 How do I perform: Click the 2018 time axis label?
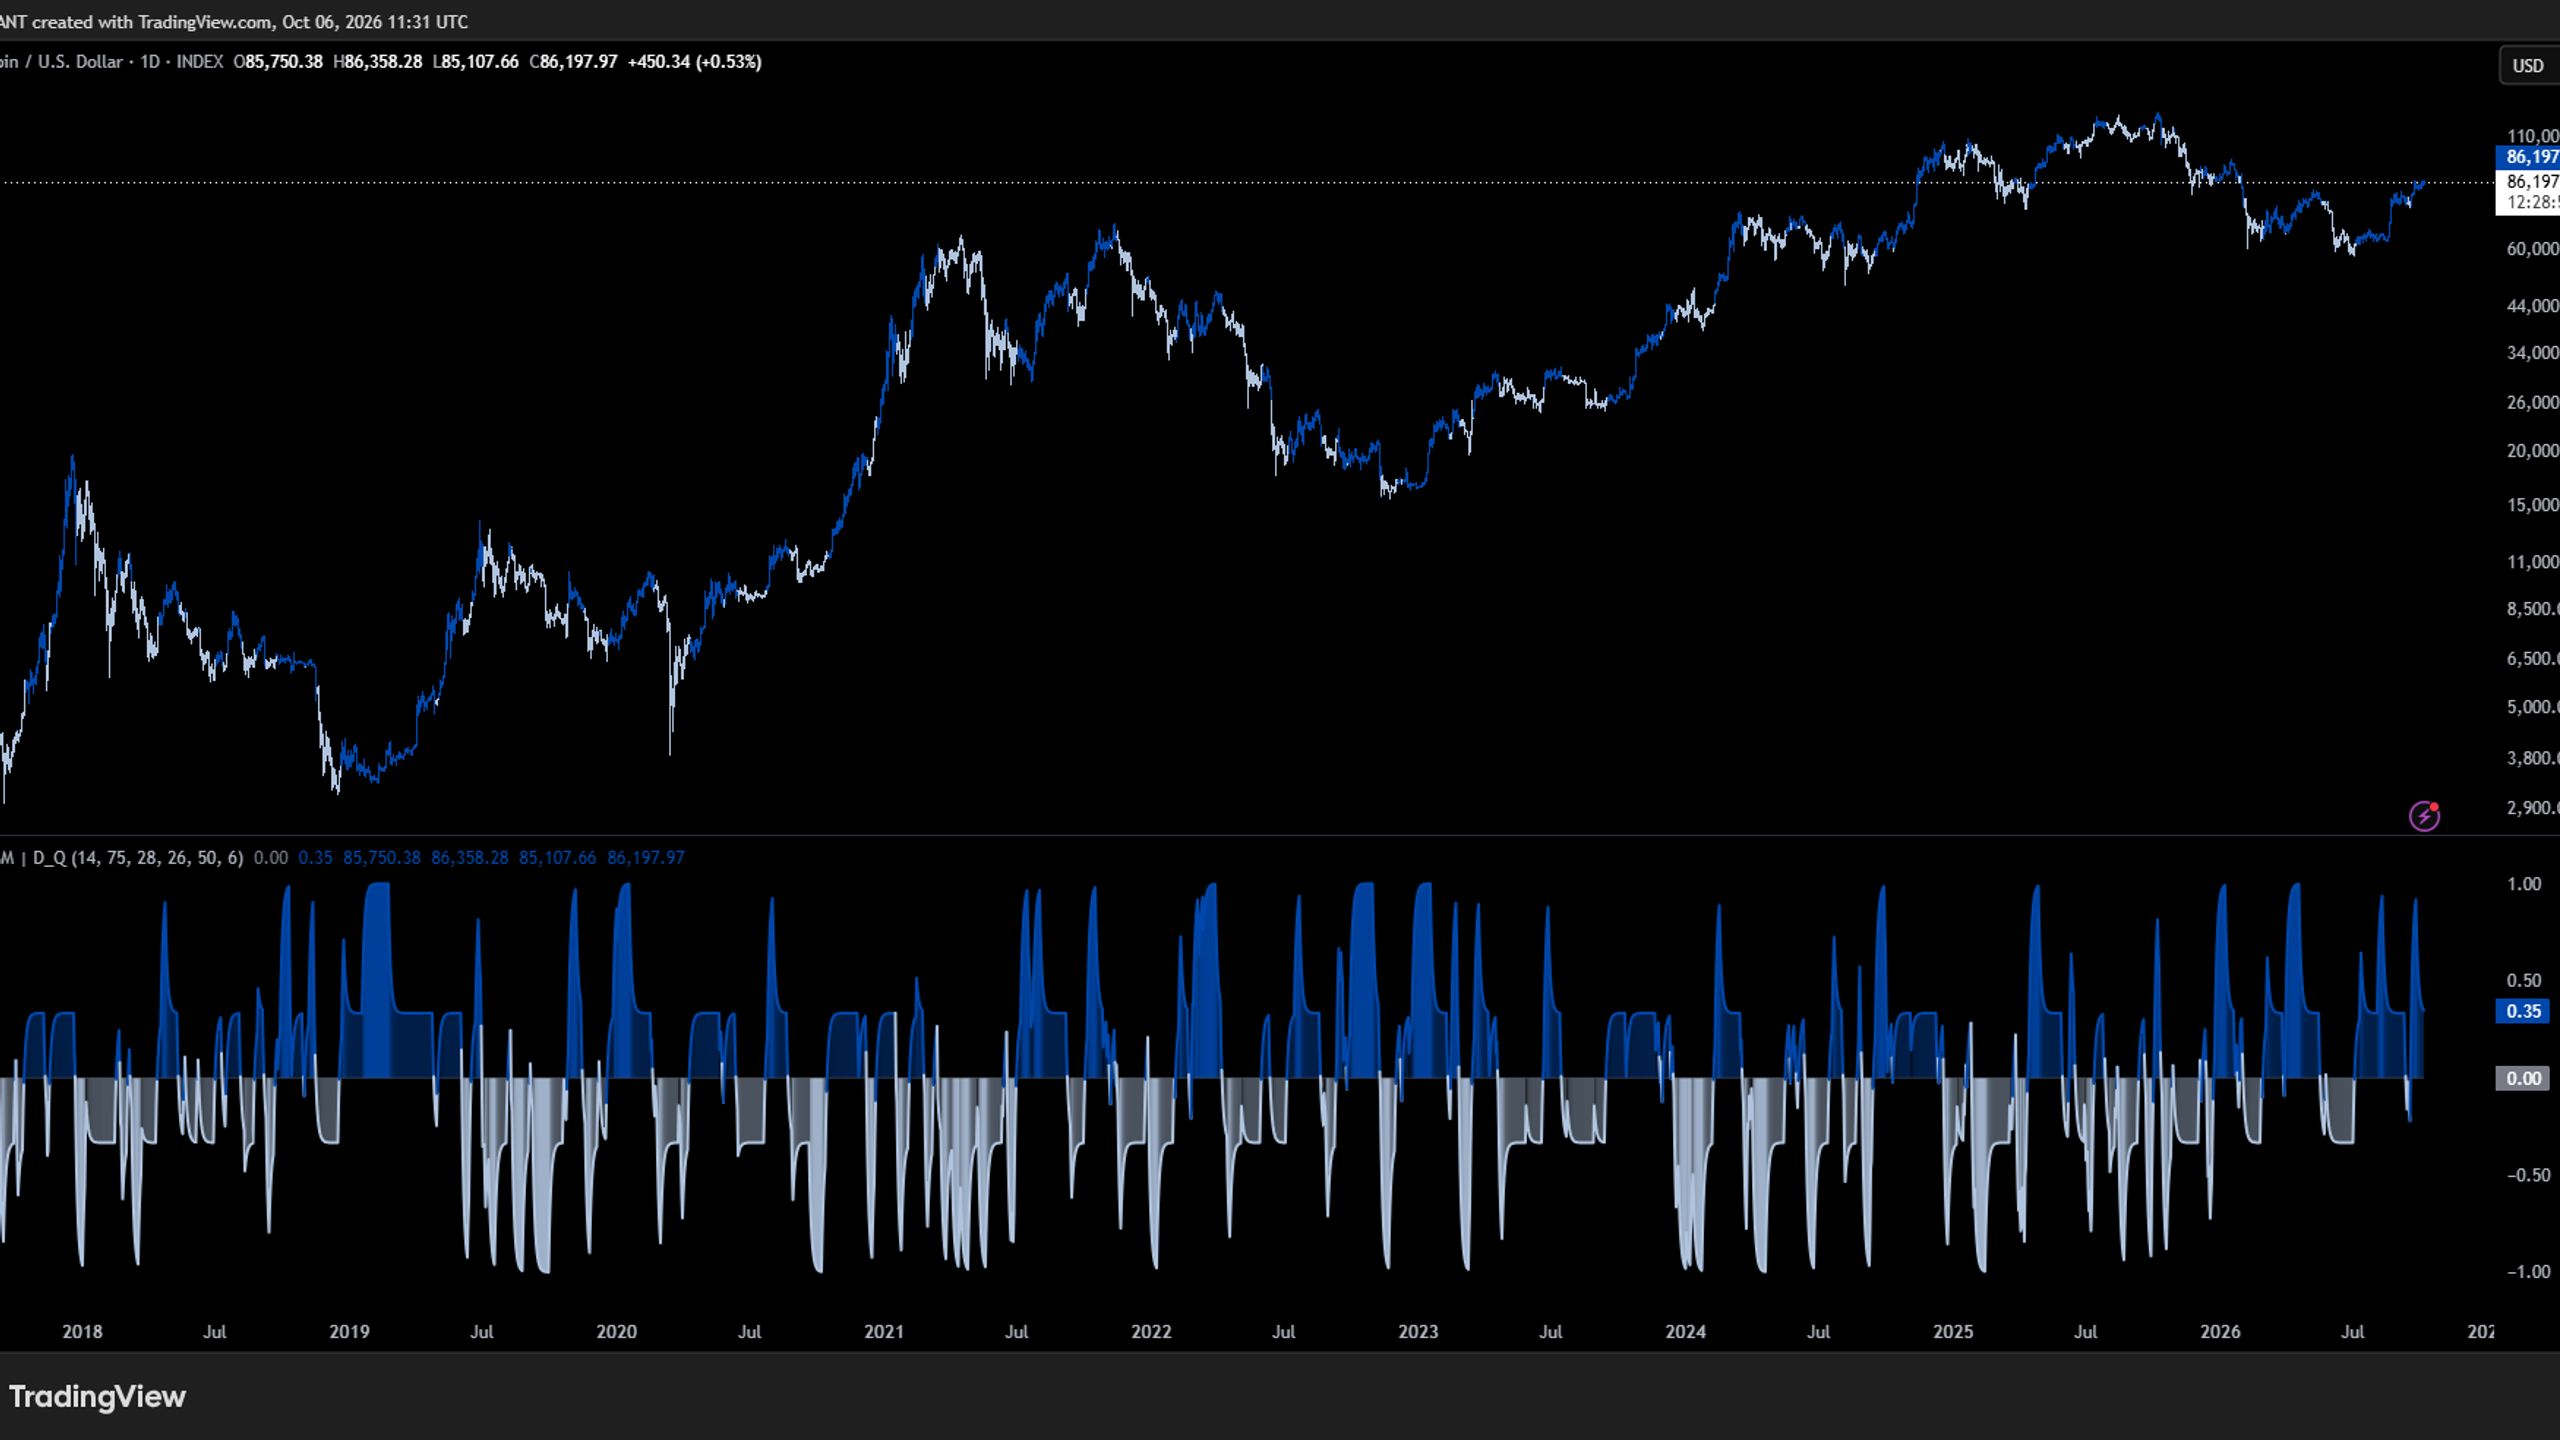[82, 1331]
